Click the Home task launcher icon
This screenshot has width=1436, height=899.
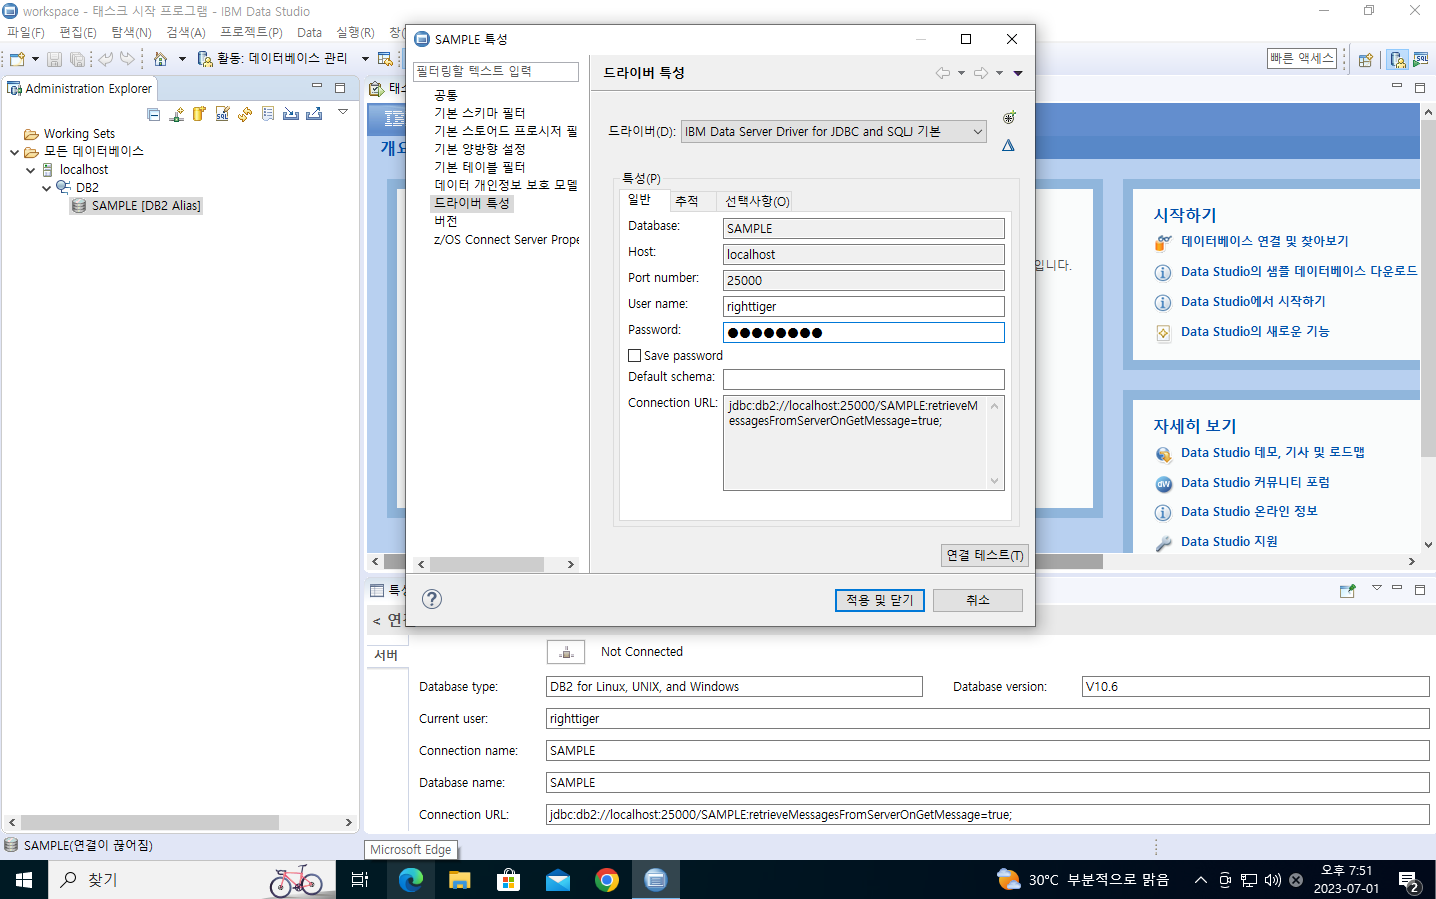[x=160, y=59]
